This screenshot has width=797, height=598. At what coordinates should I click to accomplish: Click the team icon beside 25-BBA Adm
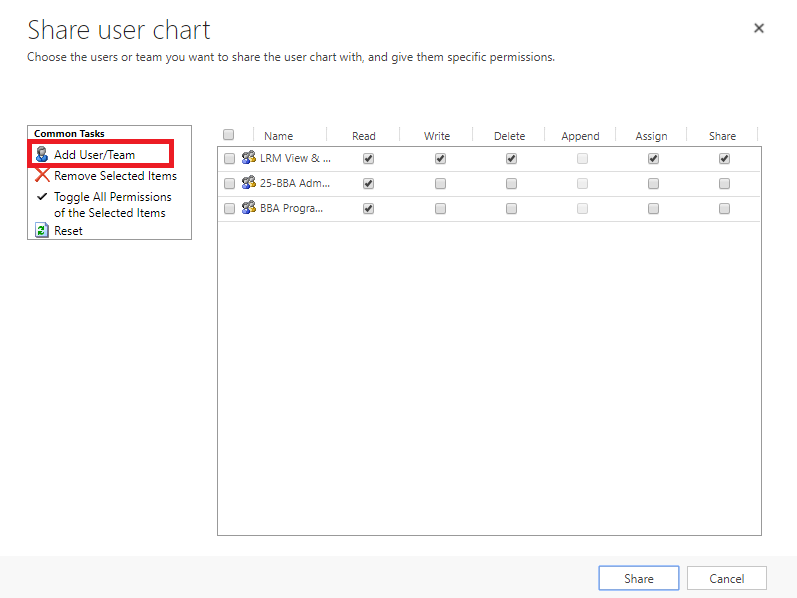(x=248, y=183)
